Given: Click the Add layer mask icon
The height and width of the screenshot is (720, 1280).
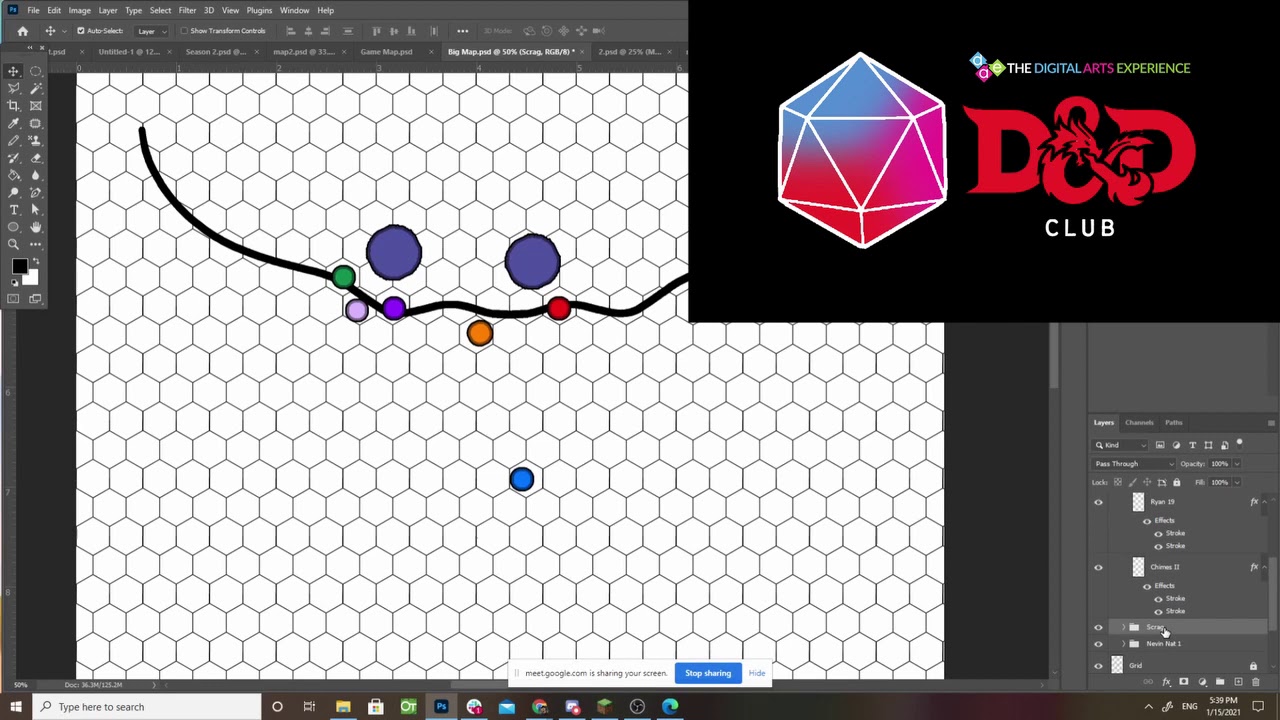Looking at the screenshot, I should pyautogui.click(x=1184, y=682).
